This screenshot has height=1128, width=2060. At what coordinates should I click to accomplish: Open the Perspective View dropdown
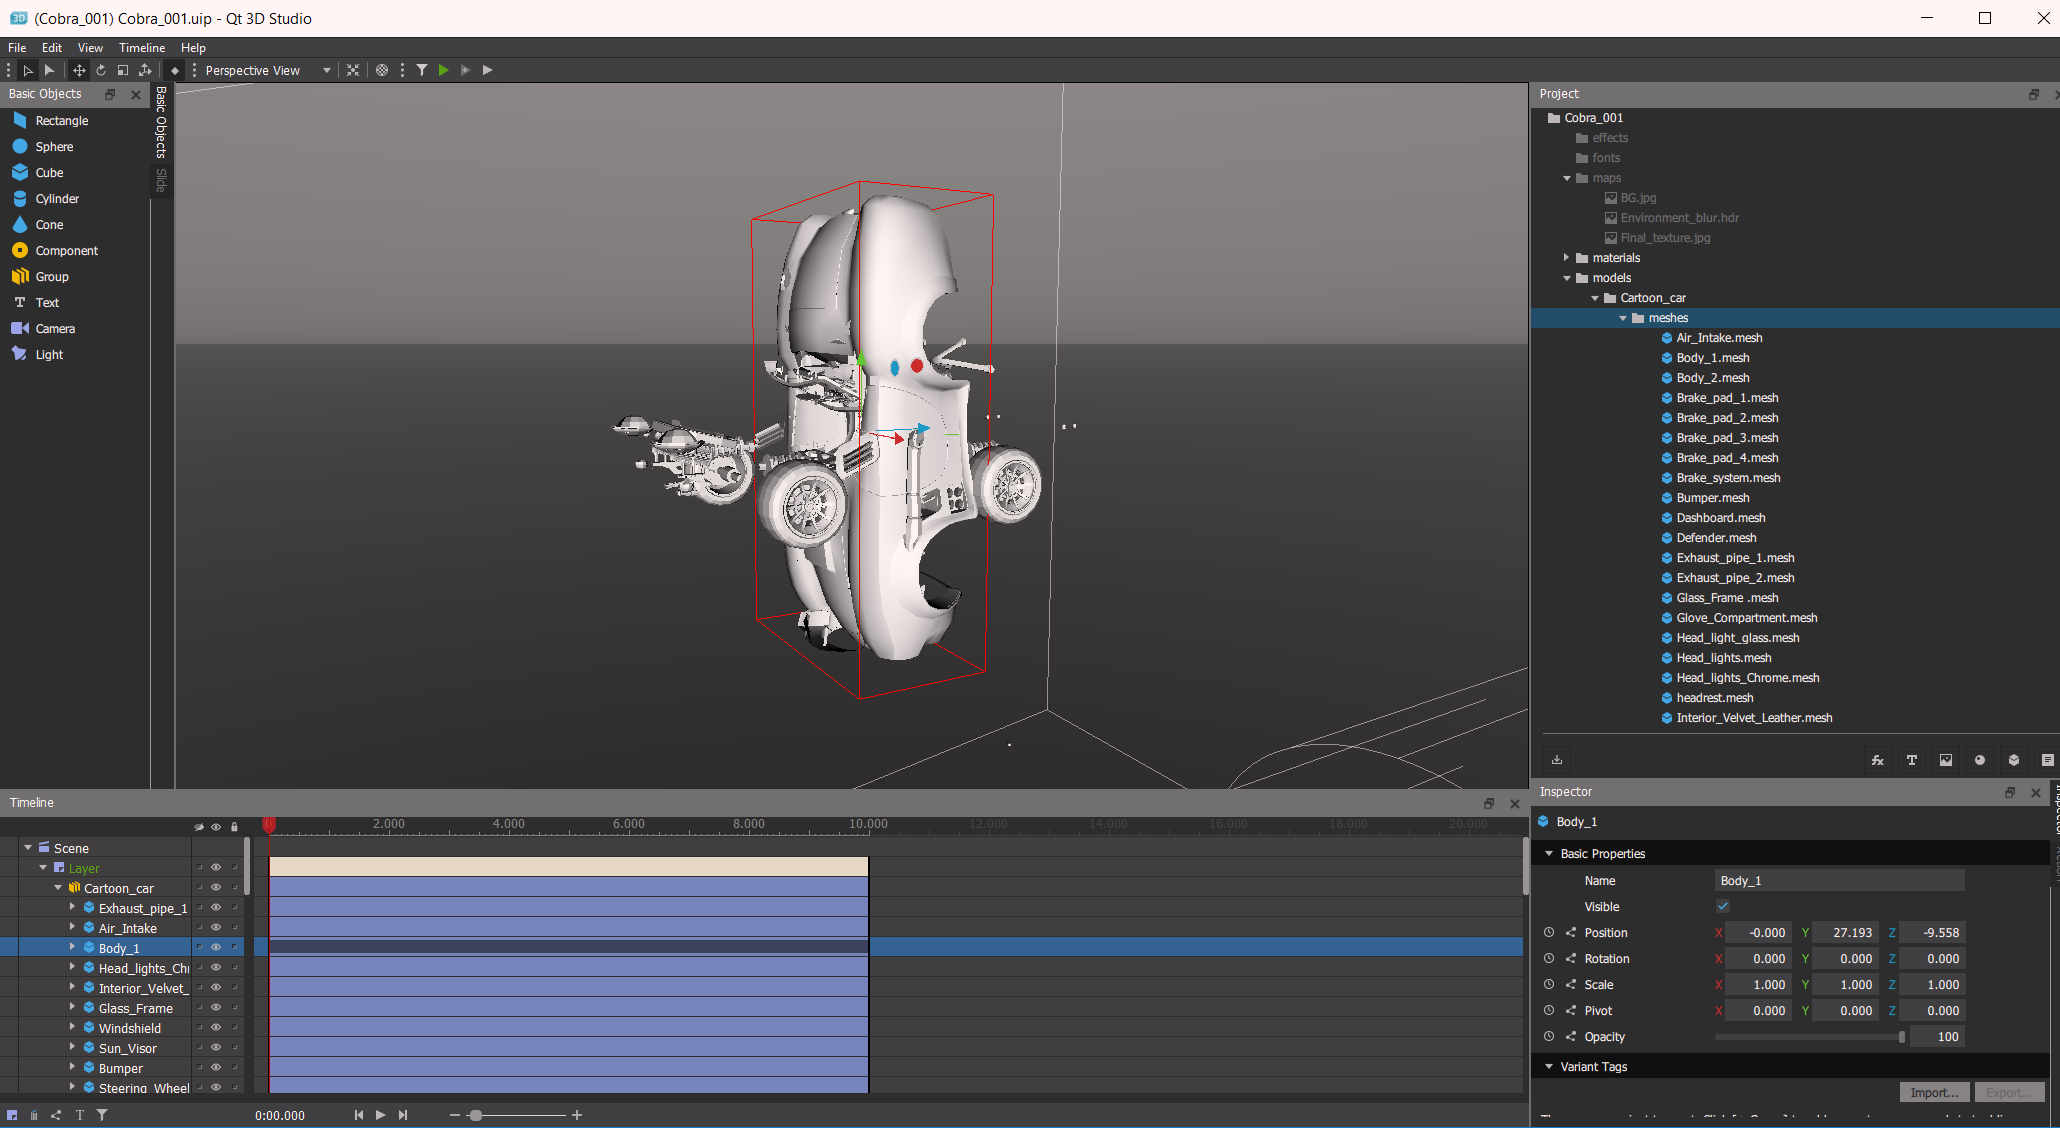[x=267, y=70]
